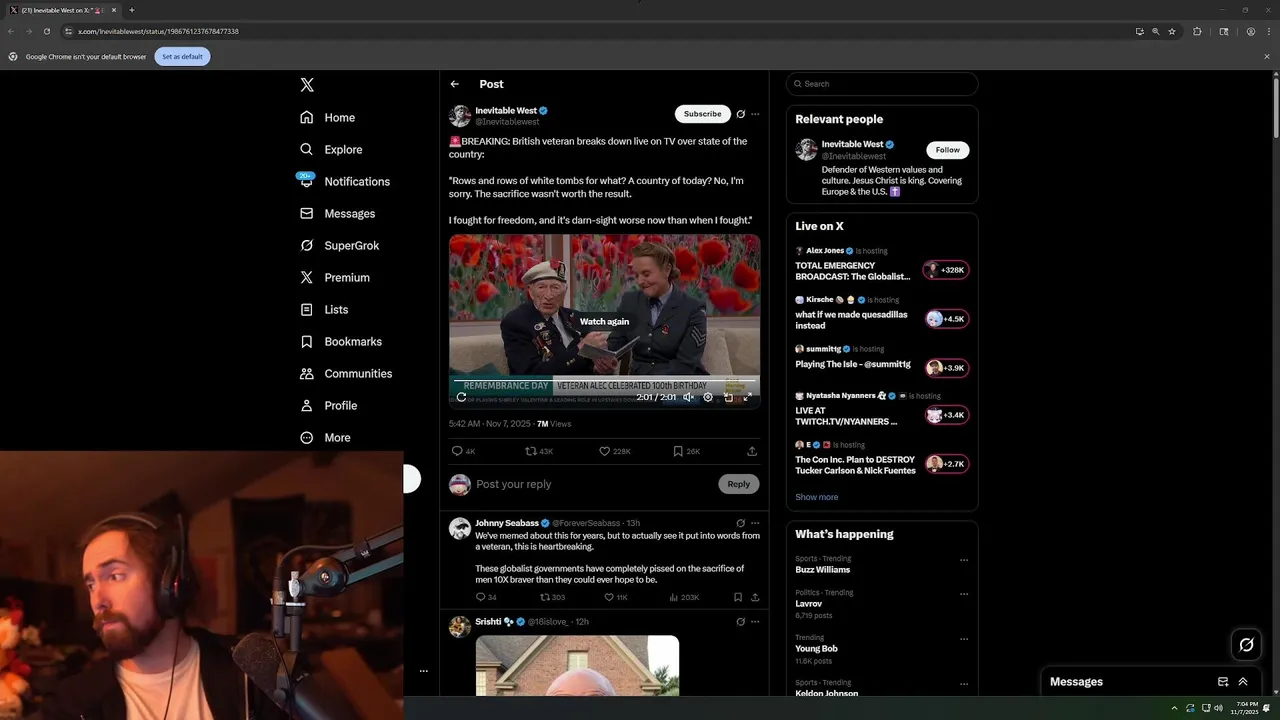Open a new Chrome tab

(x=131, y=10)
